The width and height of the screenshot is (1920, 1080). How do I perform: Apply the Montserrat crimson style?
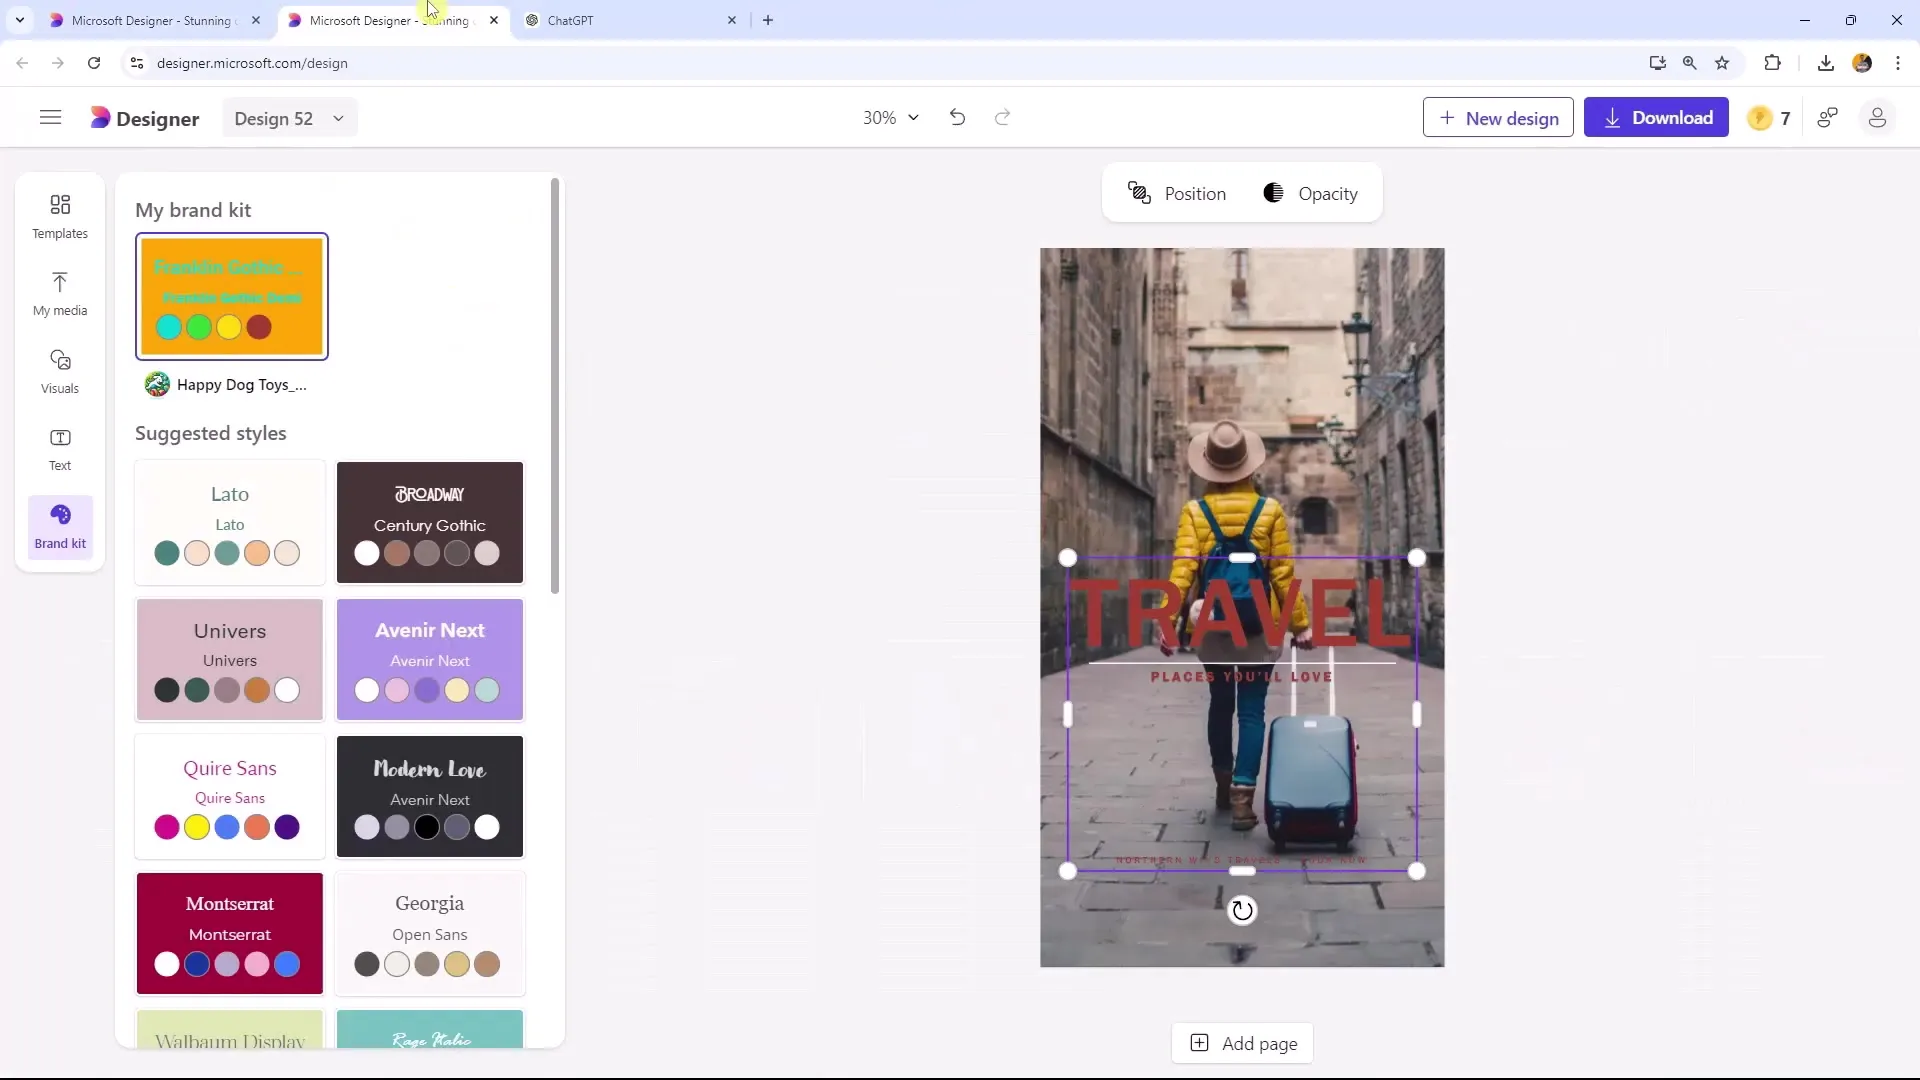[x=230, y=934]
